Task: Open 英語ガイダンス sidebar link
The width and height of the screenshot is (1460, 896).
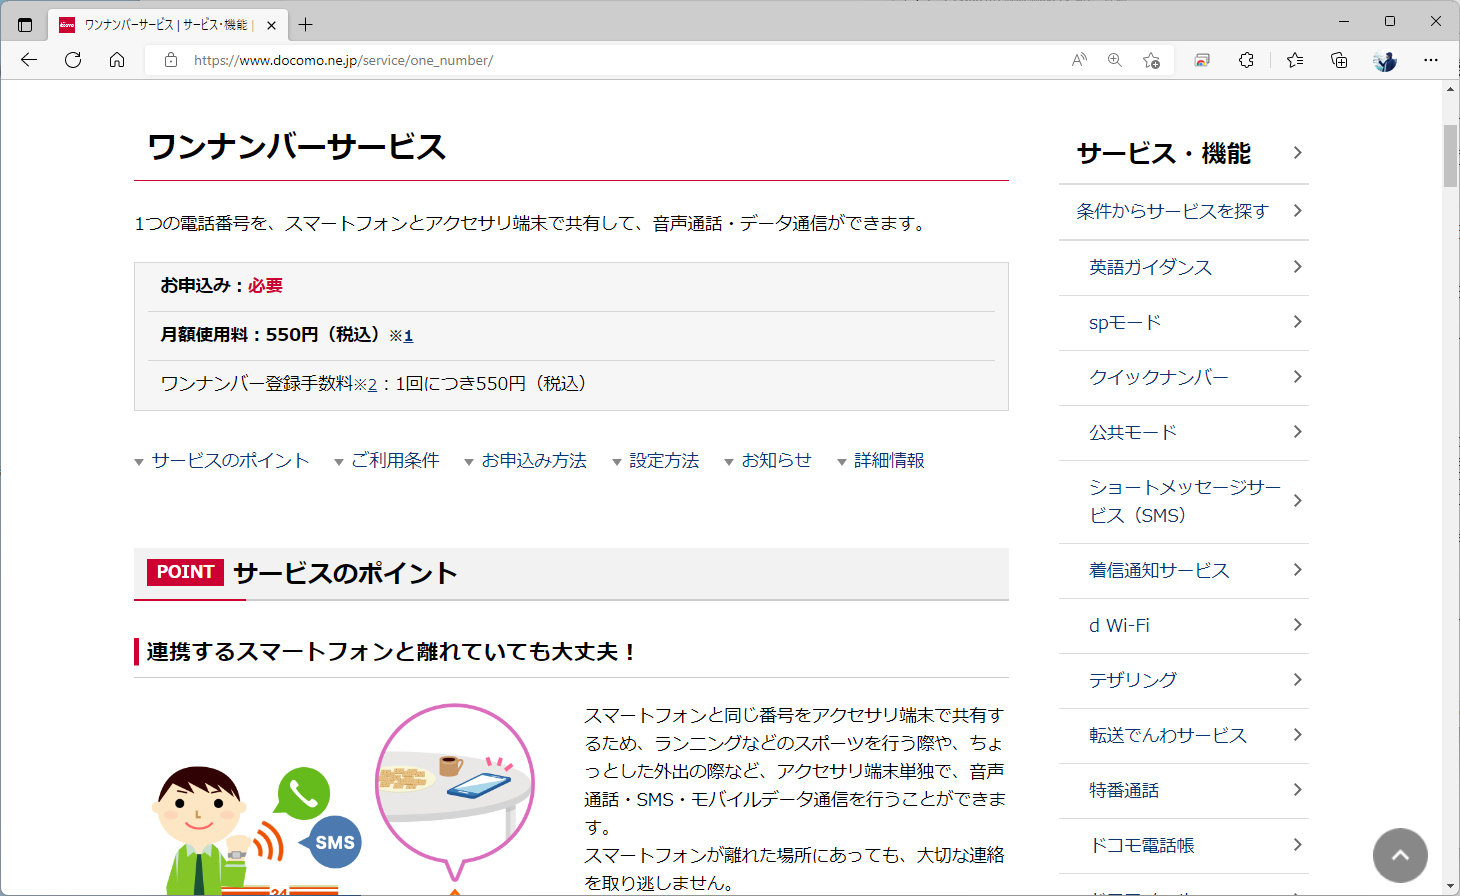Action: click(x=1184, y=267)
